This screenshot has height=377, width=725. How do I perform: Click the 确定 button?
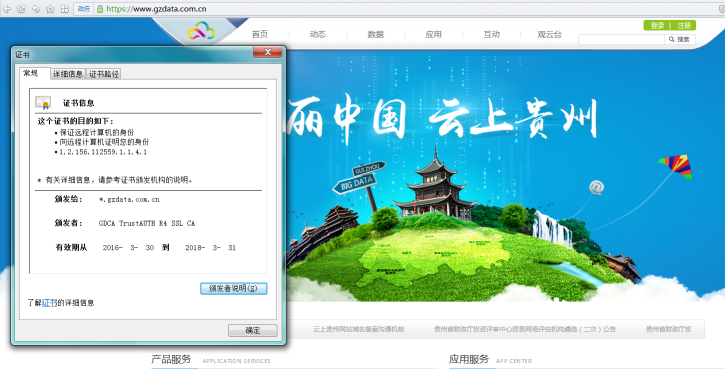click(252, 330)
